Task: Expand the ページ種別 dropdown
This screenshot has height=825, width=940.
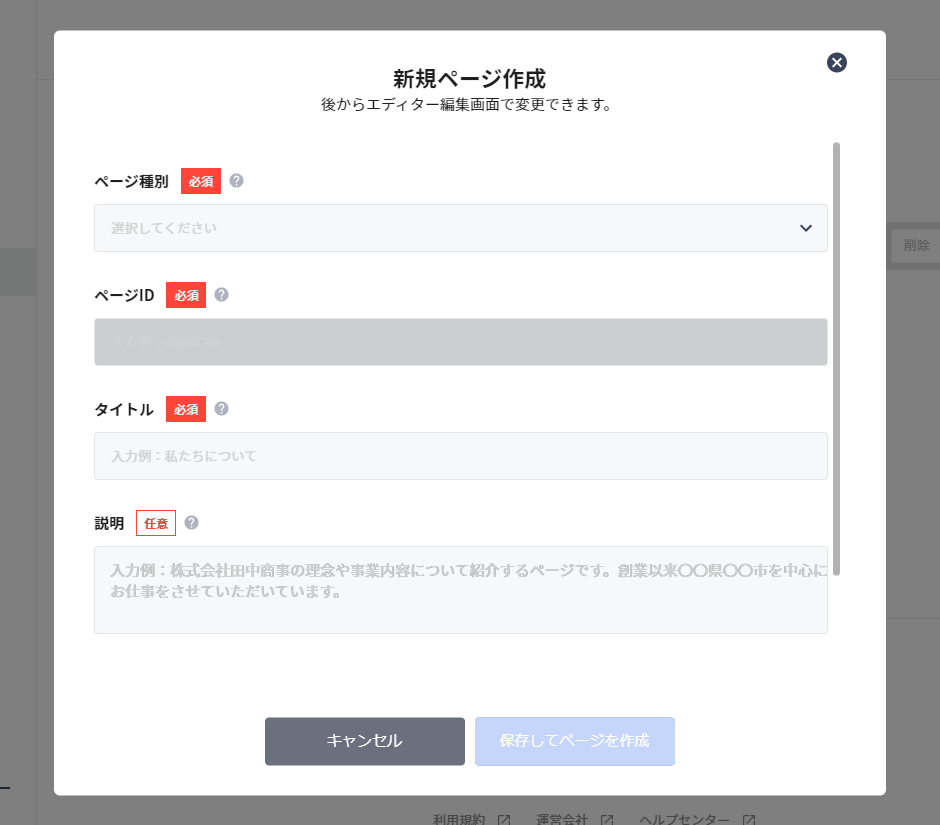Action: click(460, 228)
